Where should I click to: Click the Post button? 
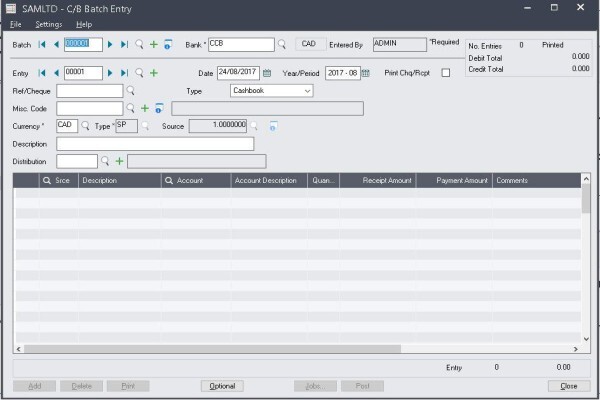362,386
